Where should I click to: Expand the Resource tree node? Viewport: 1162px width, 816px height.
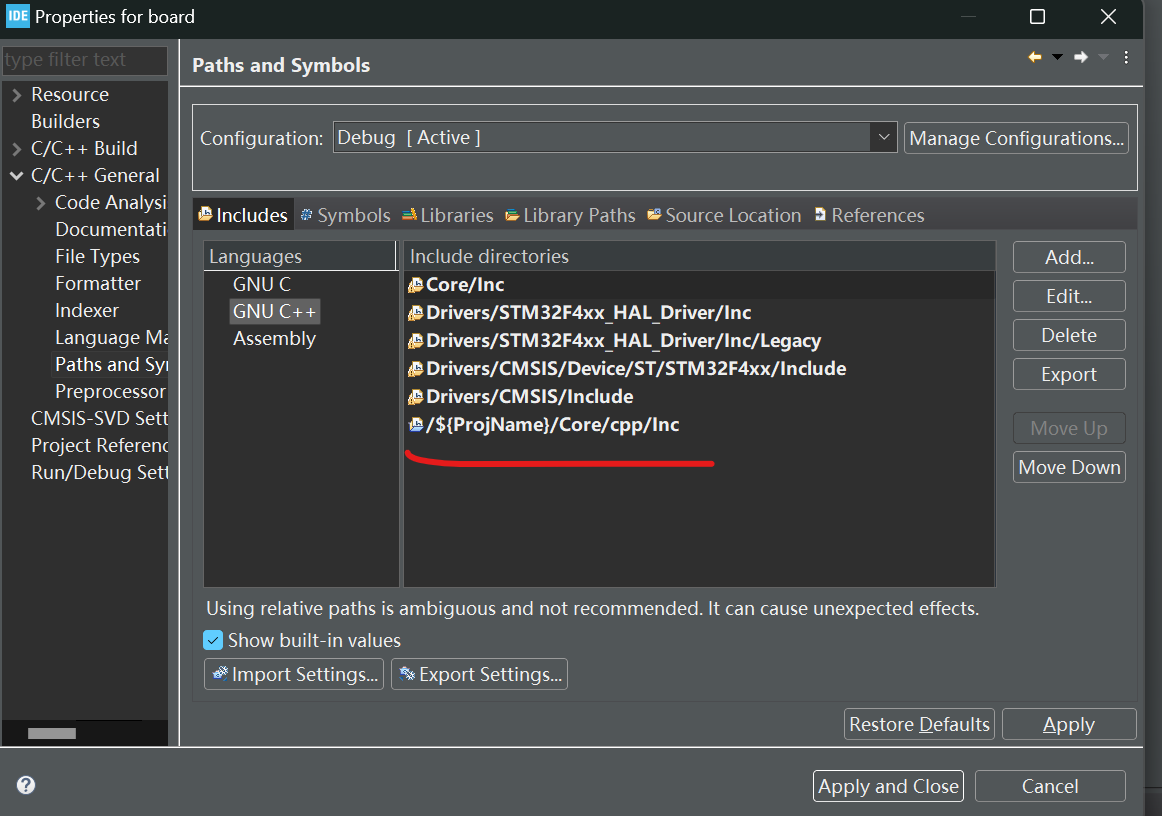tap(16, 95)
